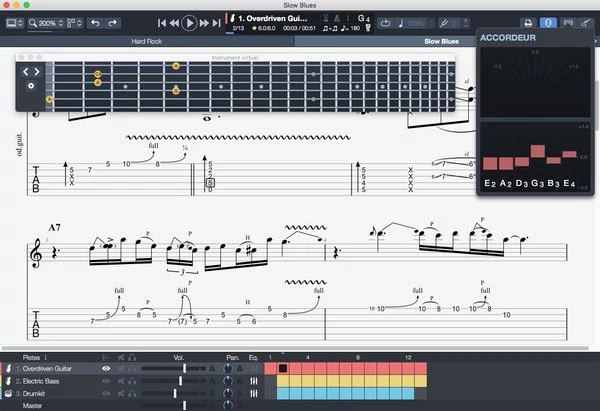Click Drumkit volume slider handle
The width and height of the screenshot is (600, 411).
tap(175, 393)
